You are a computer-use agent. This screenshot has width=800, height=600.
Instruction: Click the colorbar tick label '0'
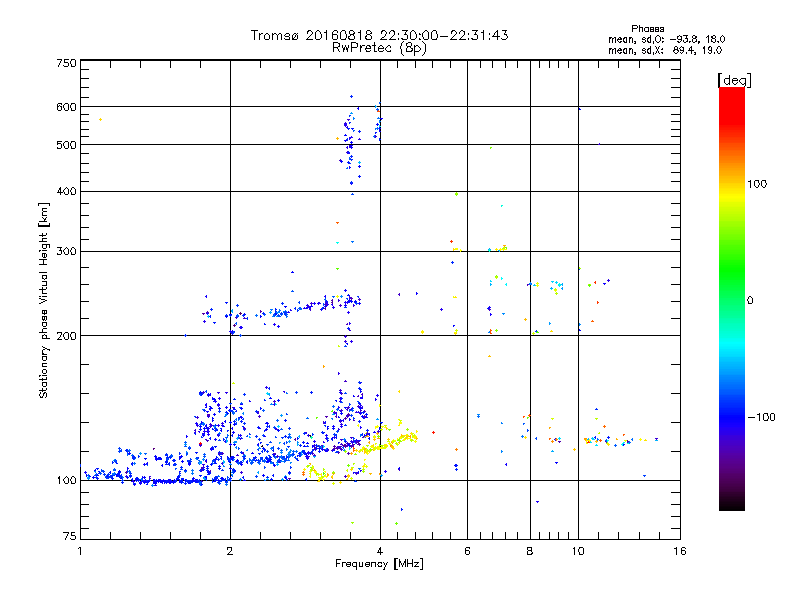click(750, 301)
